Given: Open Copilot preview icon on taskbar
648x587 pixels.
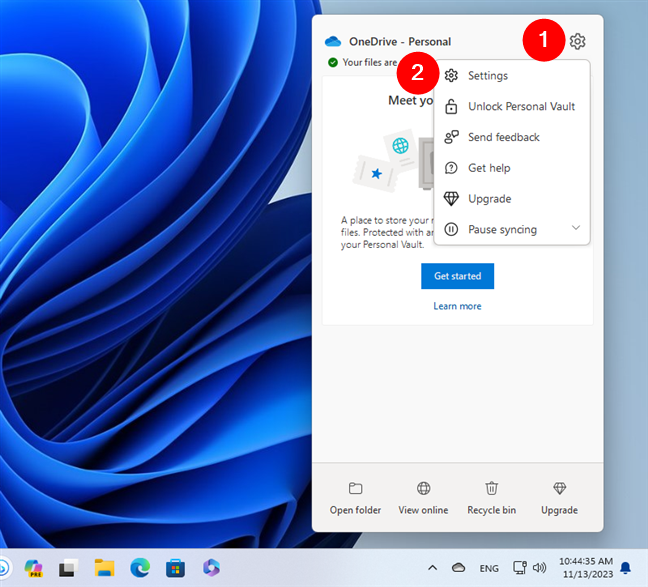Looking at the screenshot, I should [x=33, y=568].
